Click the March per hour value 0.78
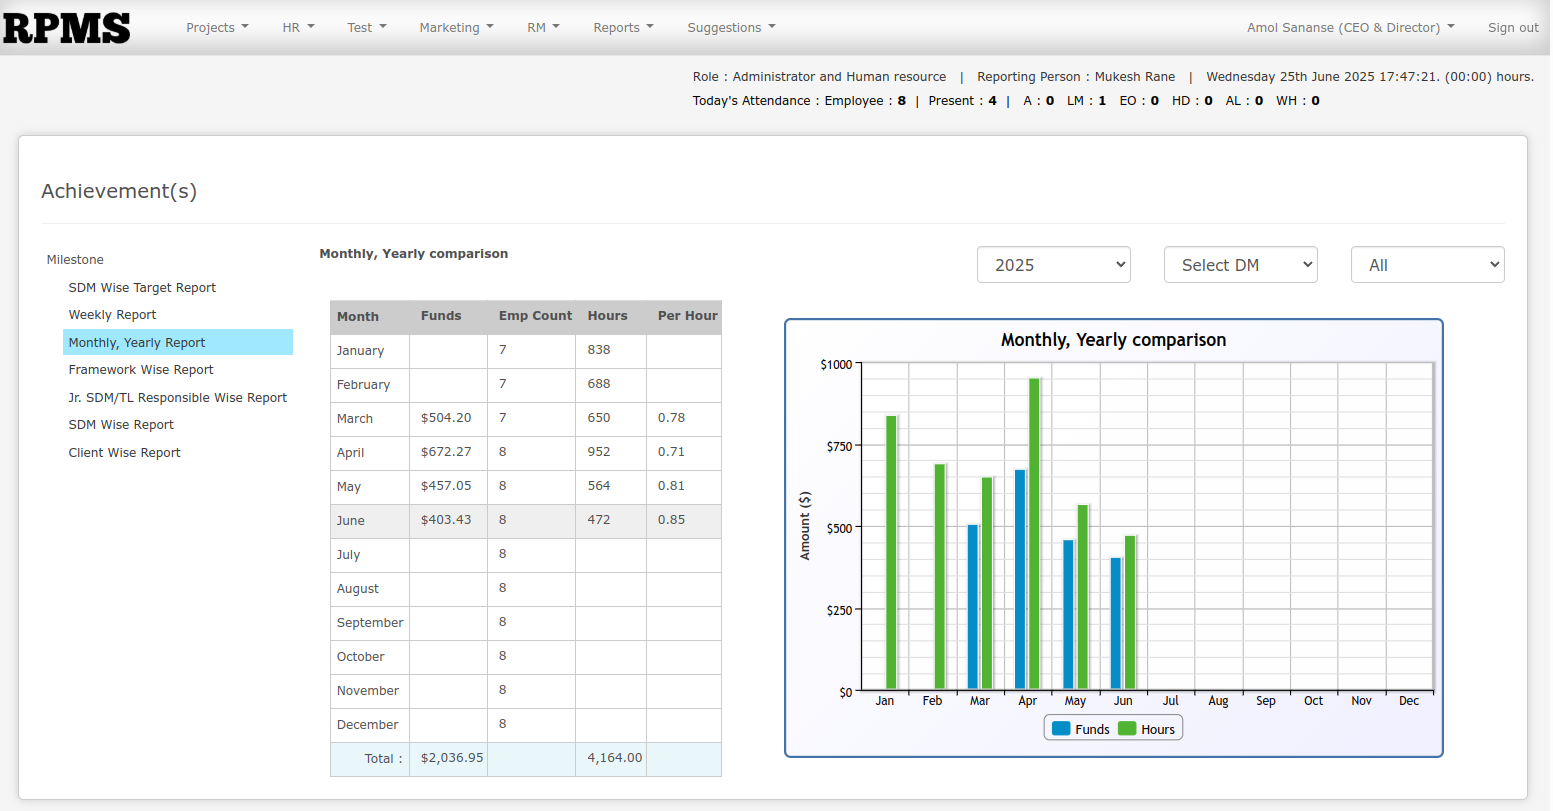 coord(671,418)
